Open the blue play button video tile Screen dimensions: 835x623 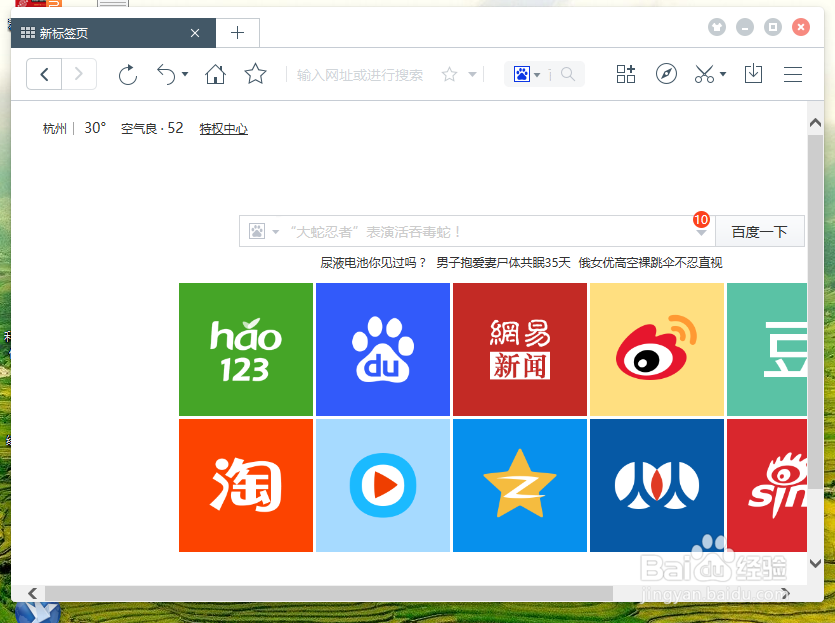(x=383, y=486)
